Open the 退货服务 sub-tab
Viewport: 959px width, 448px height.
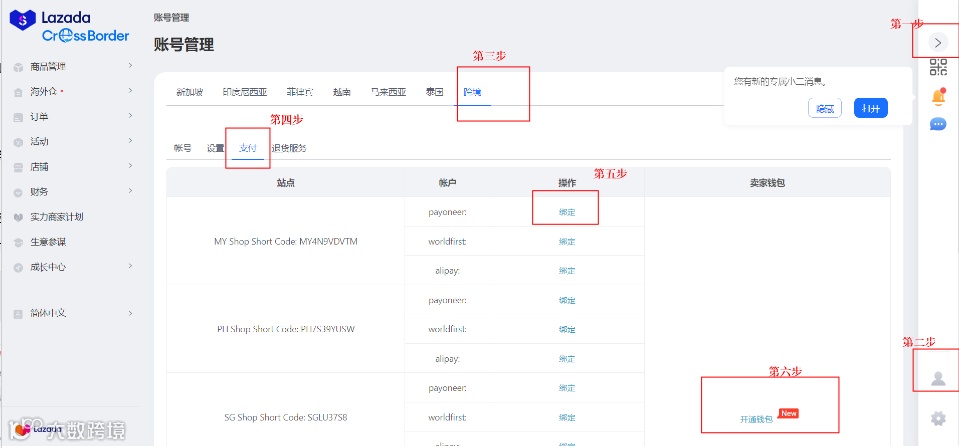coord(289,148)
